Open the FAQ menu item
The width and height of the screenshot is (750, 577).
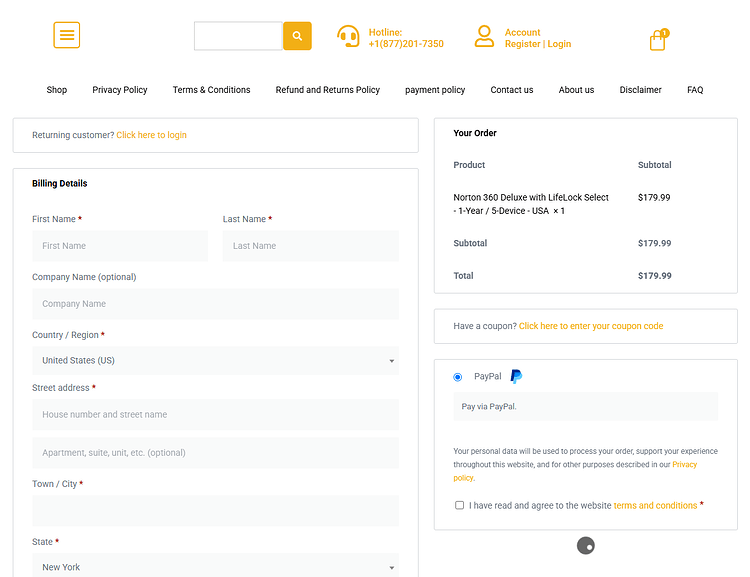[695, 90]
